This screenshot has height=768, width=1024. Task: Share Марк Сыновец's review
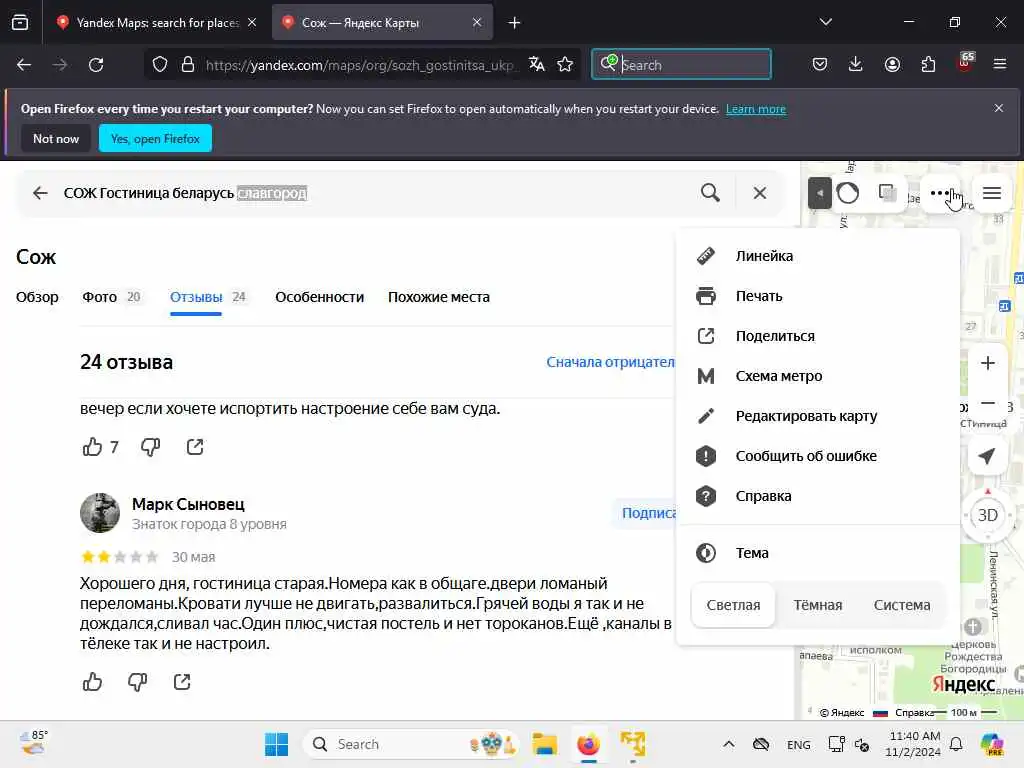point(182,682)
